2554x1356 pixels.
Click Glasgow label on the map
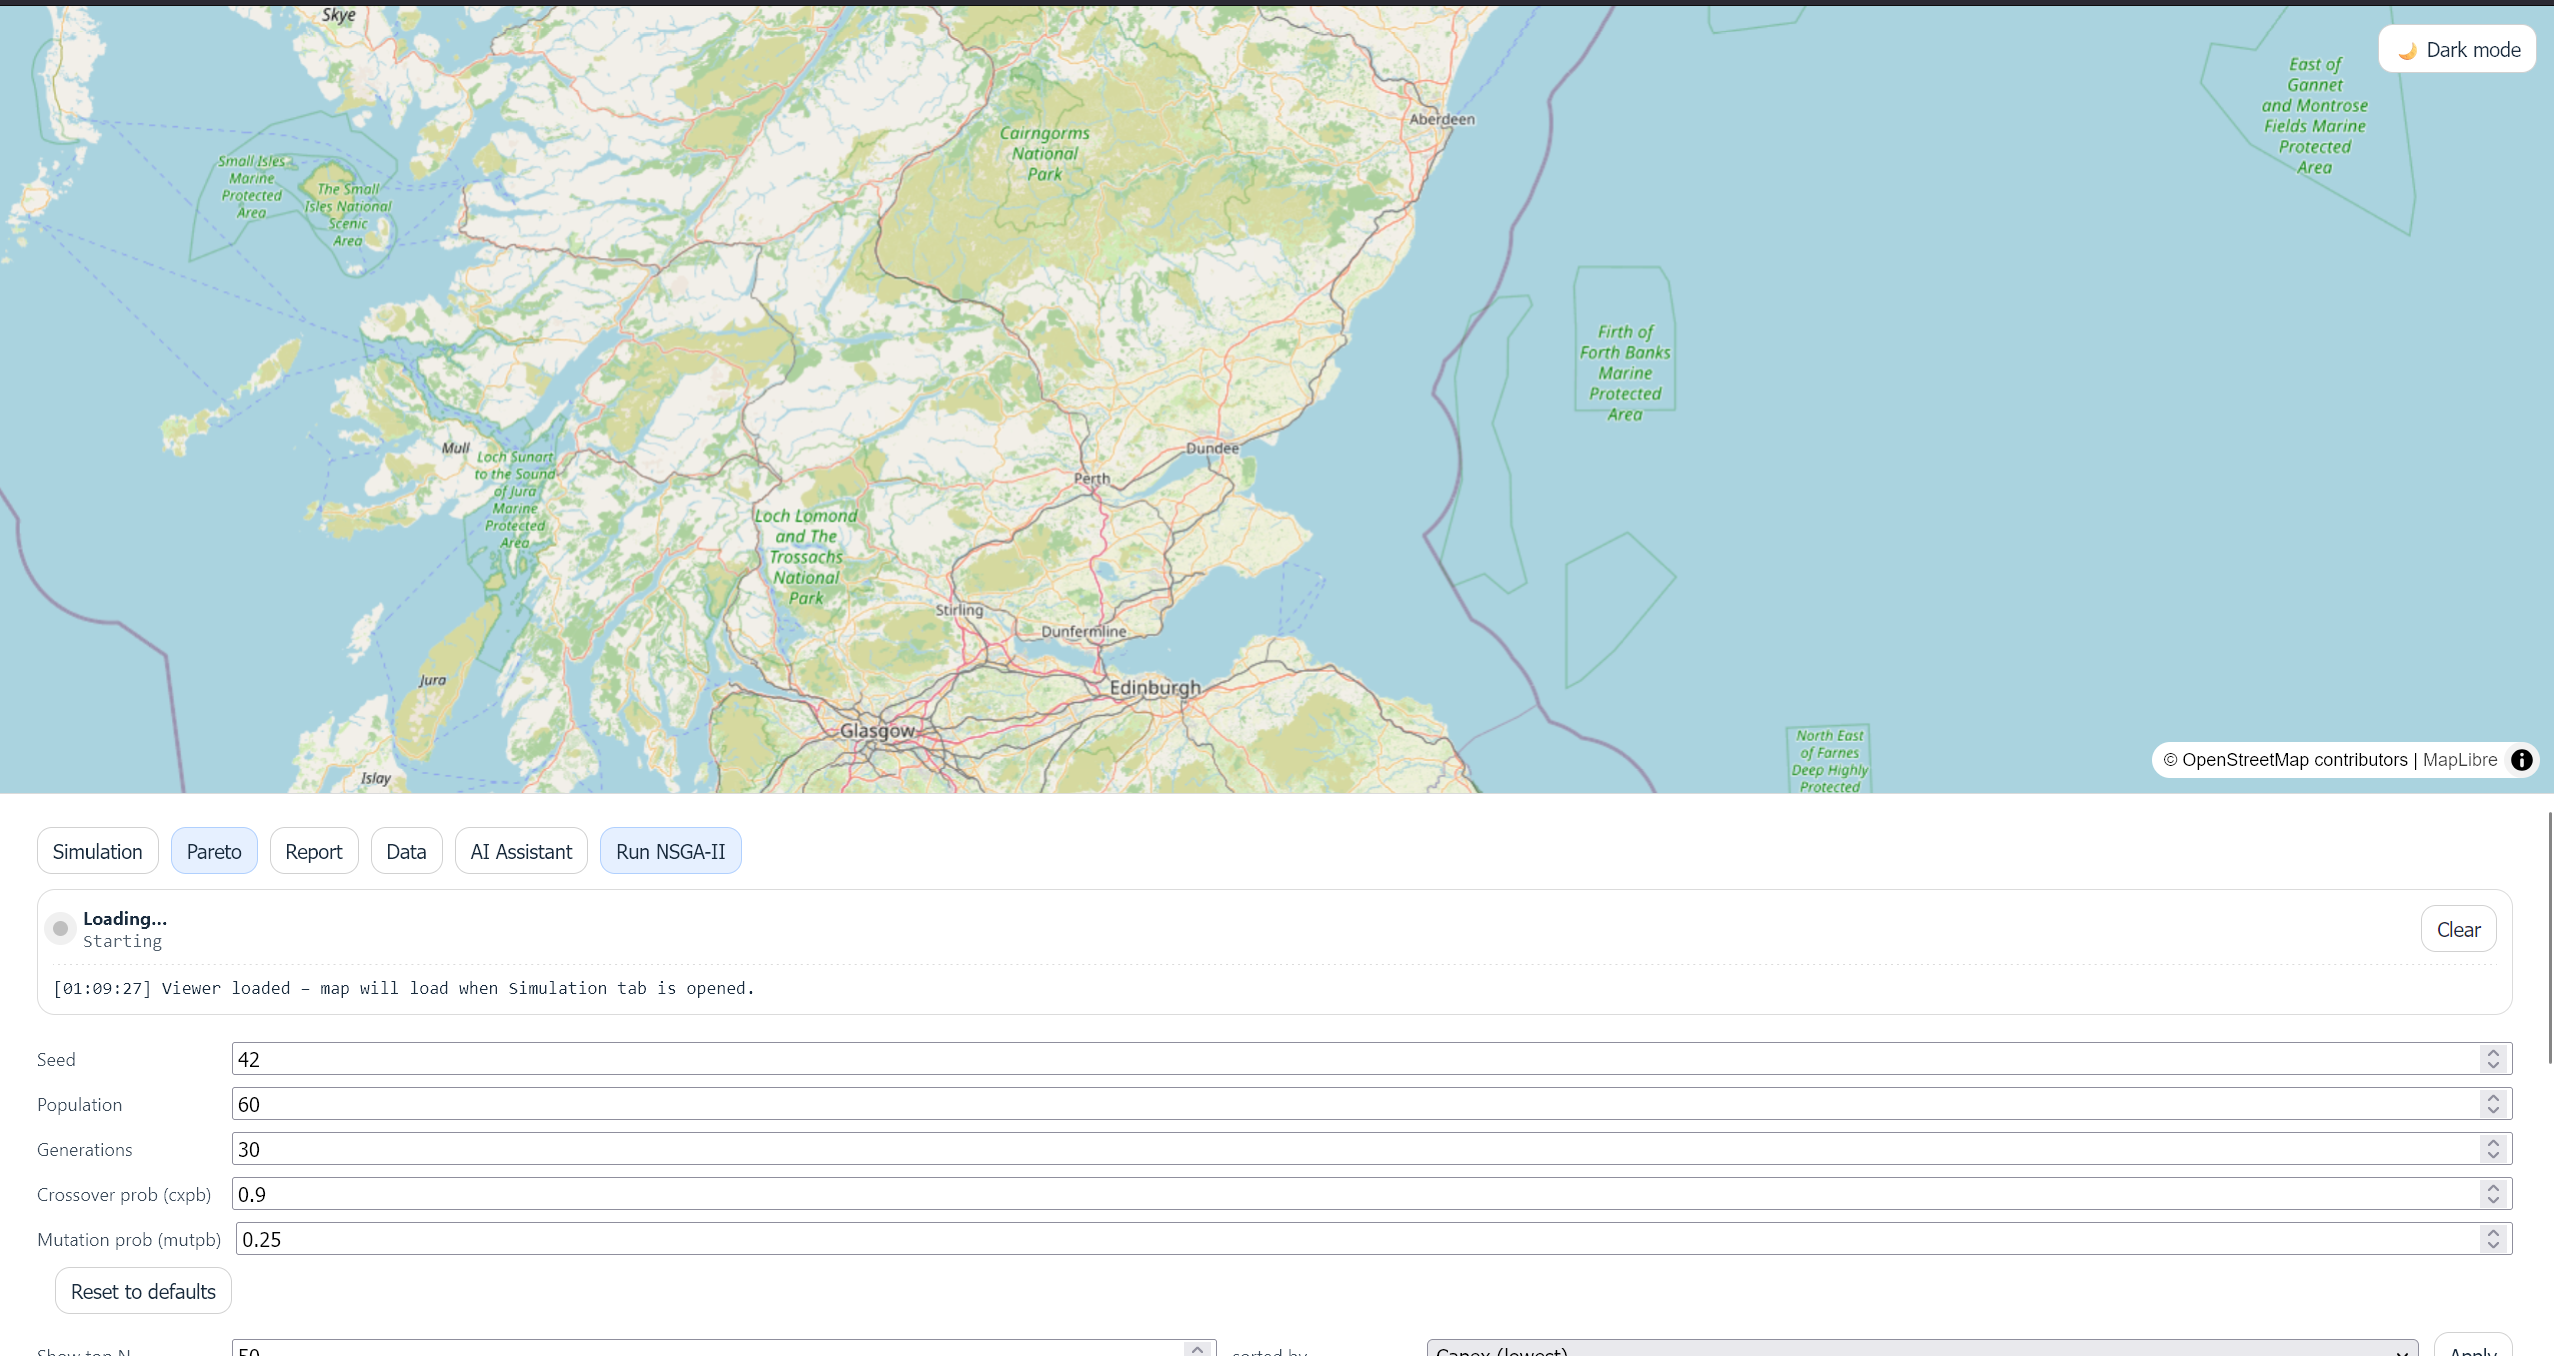(x=877, y=731)
